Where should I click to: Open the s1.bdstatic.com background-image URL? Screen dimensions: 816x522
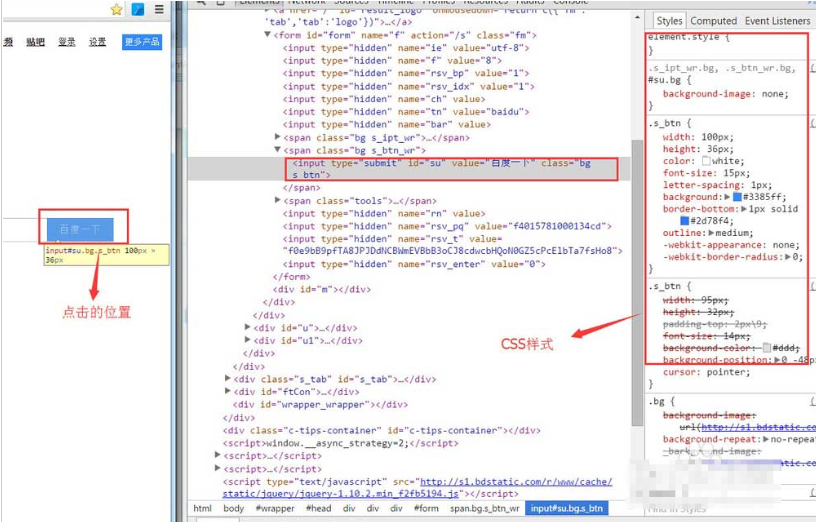[758, 427]
